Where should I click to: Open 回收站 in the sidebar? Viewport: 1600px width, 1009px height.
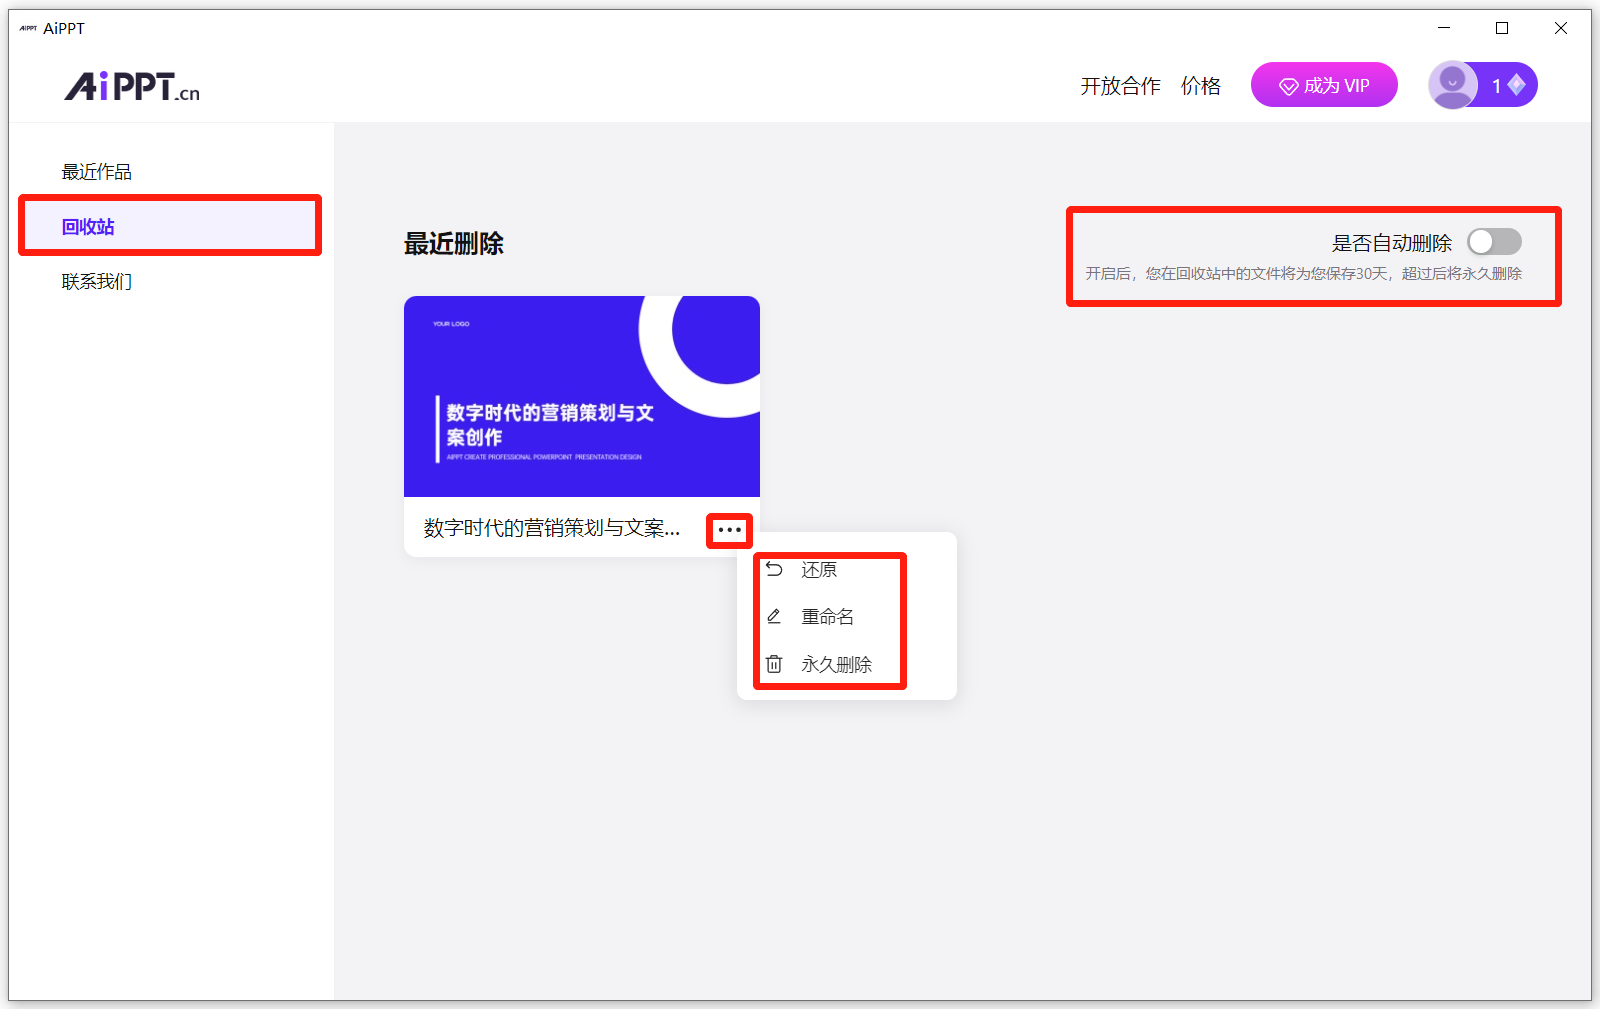click(170, 226)
